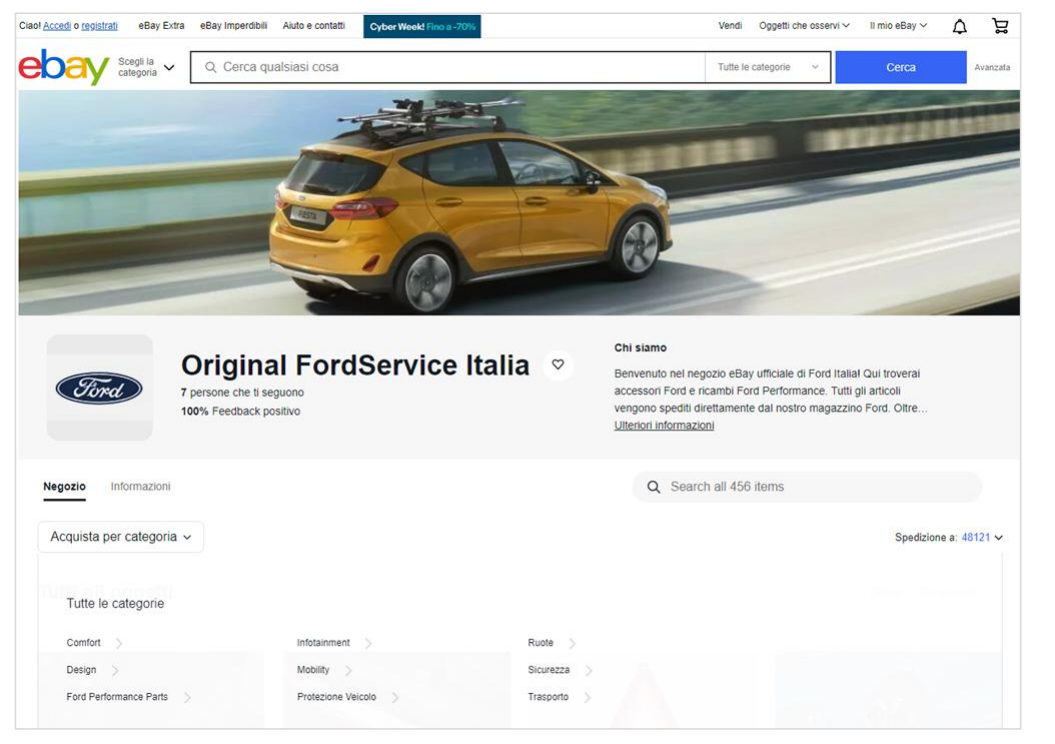The width and height of the screenshot is (1055, 744).
Task: Open the Cyber Week promo banner
Action: pos(422,27)
